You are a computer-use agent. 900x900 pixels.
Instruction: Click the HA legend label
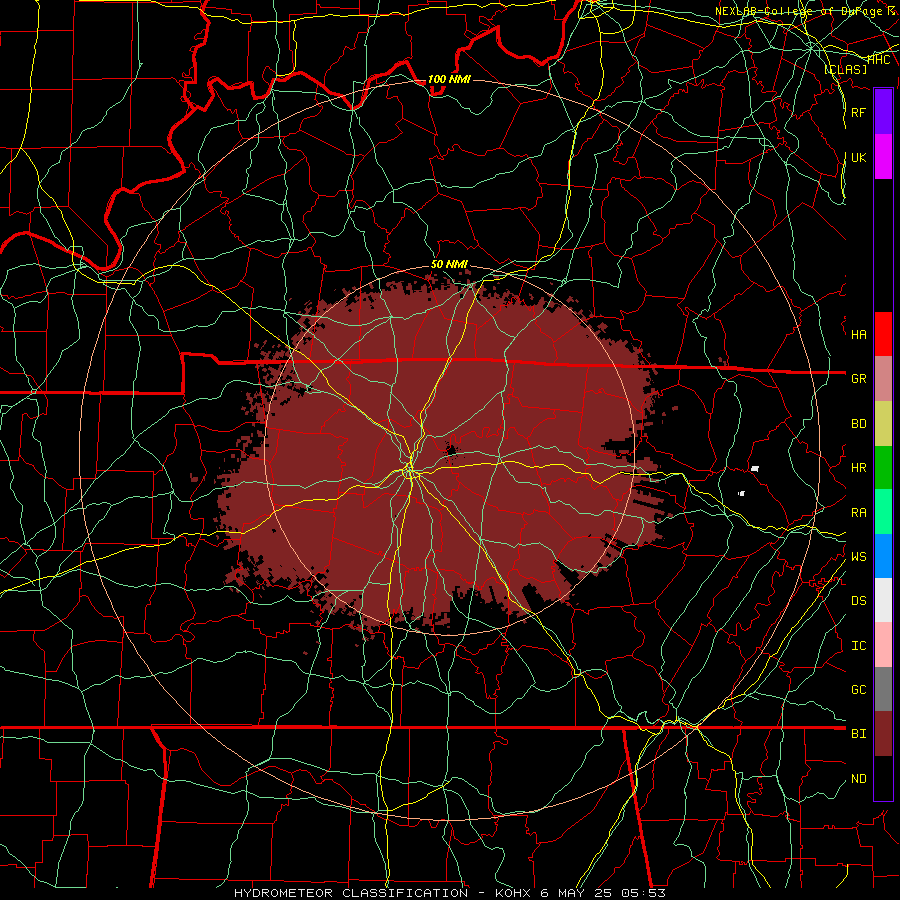pyautogui.click(x=858, y=335)
